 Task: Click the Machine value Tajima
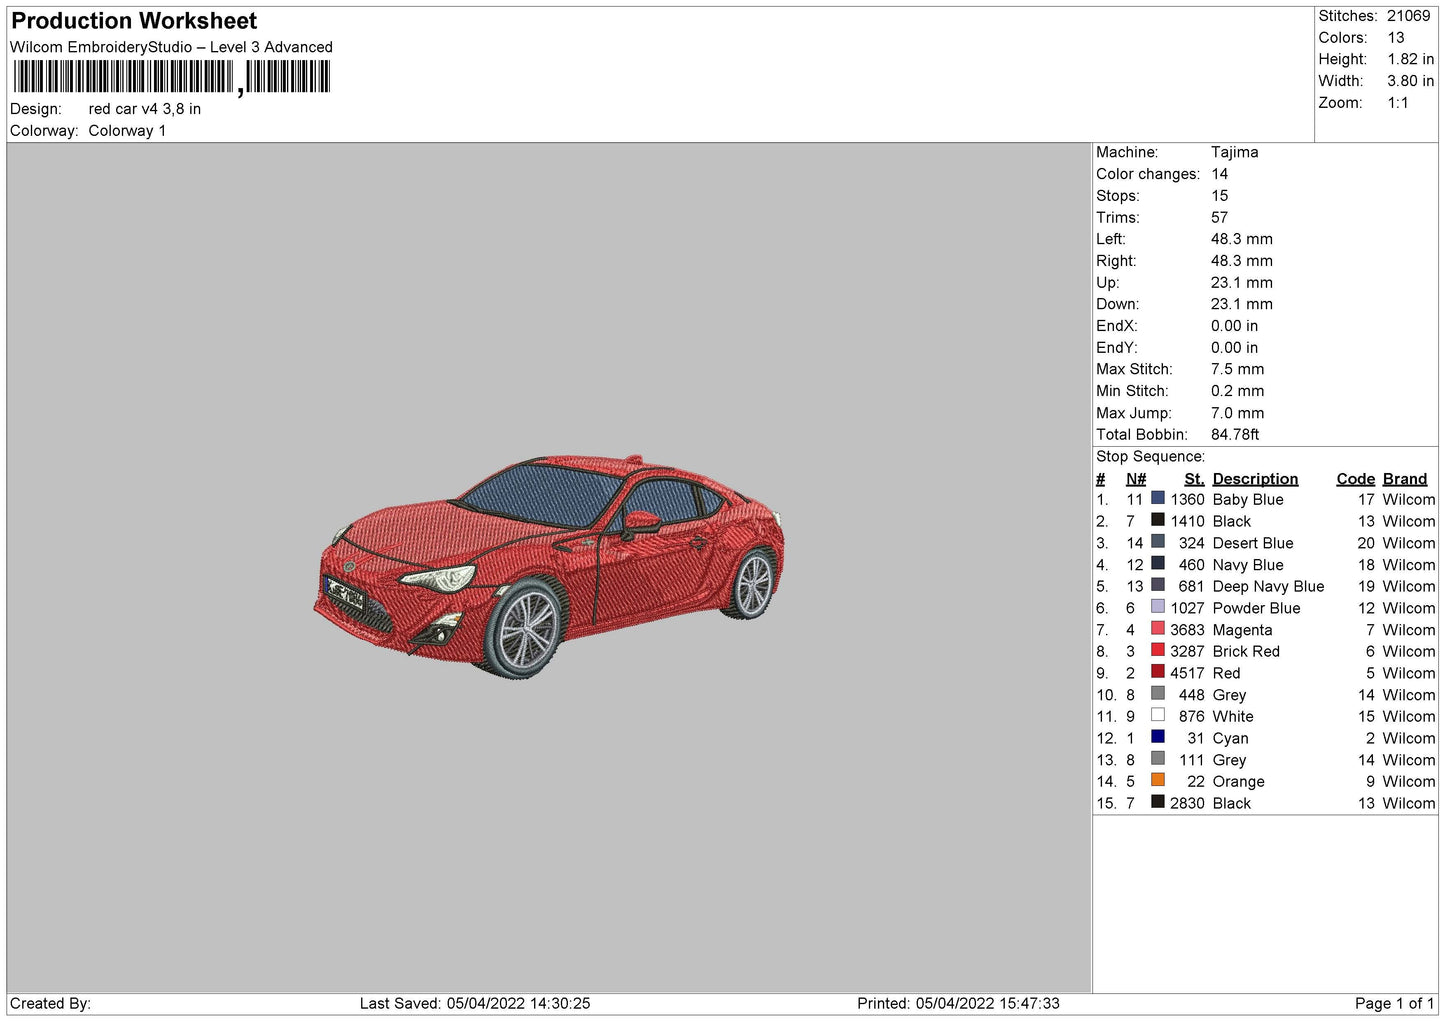(x=1235, y=152)
